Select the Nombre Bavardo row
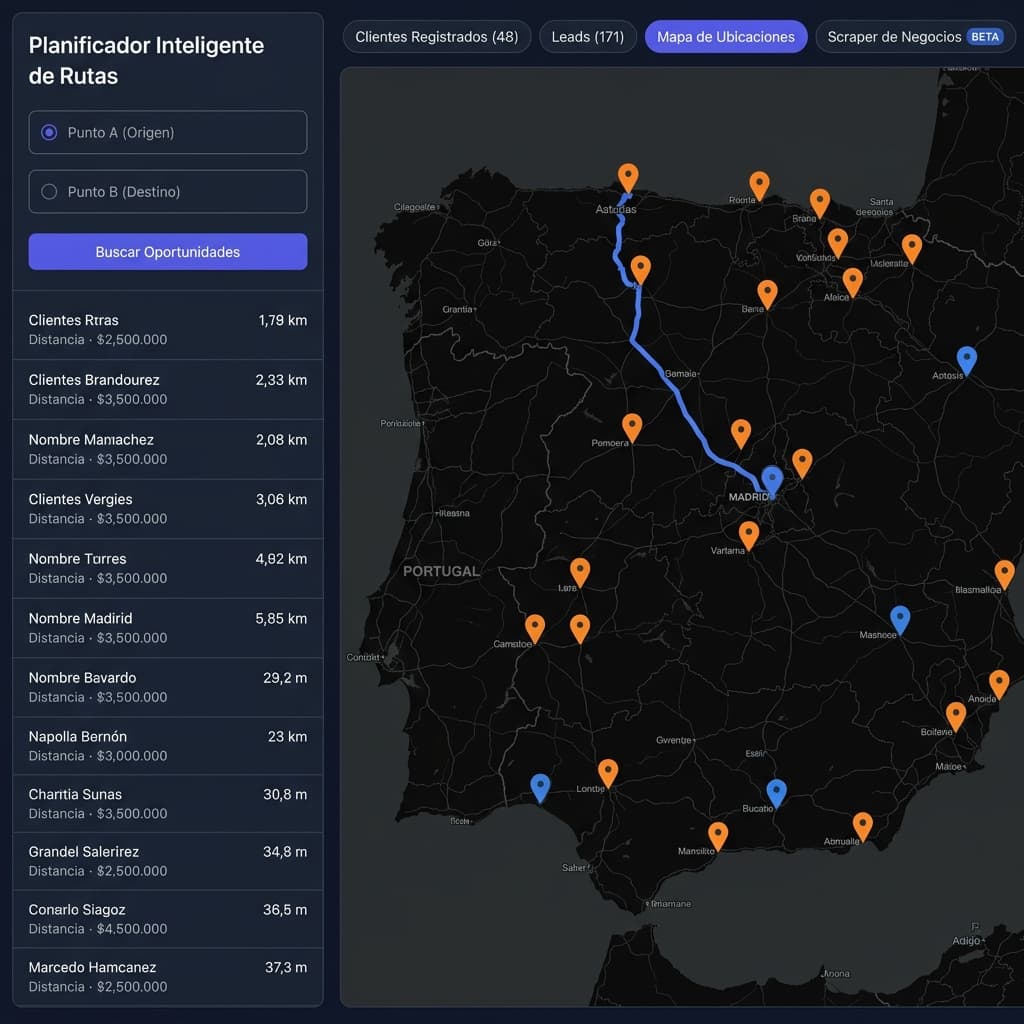 pos(168,687)
